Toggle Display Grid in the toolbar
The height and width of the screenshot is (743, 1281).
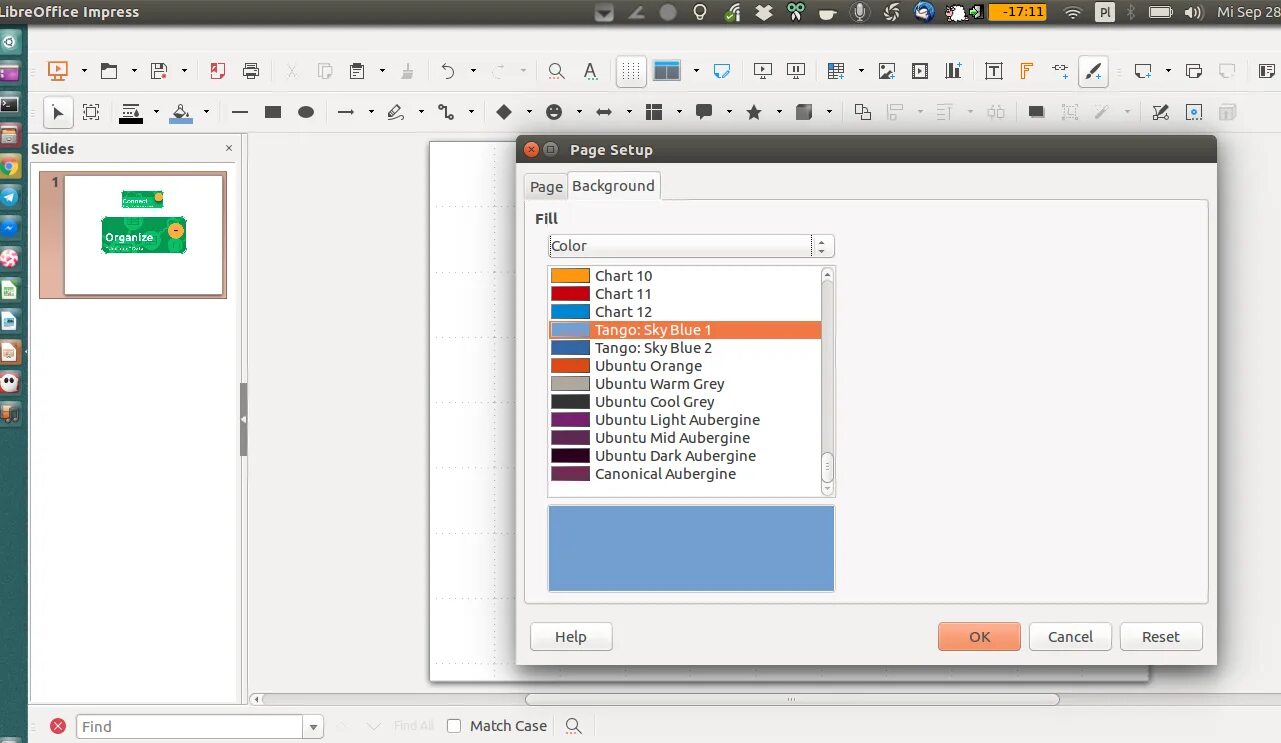(x=631, y=70)
